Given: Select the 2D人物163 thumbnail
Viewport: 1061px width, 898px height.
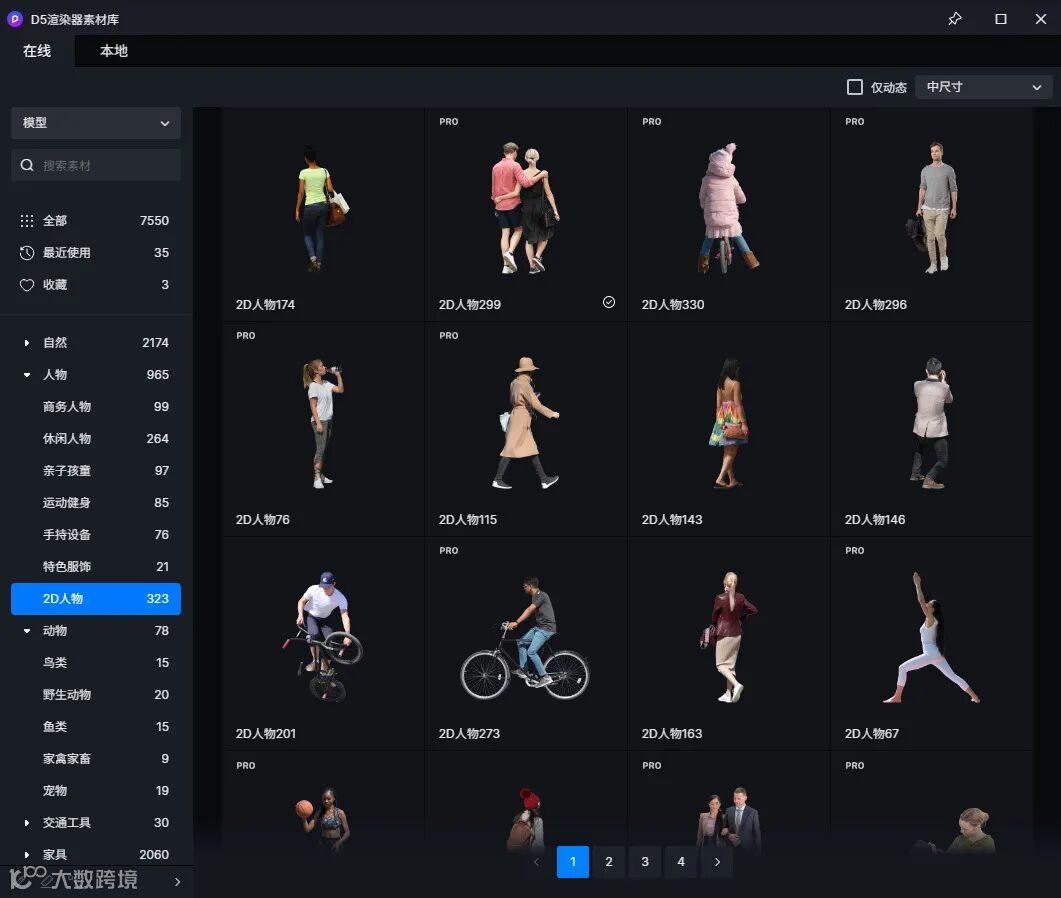Looking at the screenshot, I should click(729, 644).
